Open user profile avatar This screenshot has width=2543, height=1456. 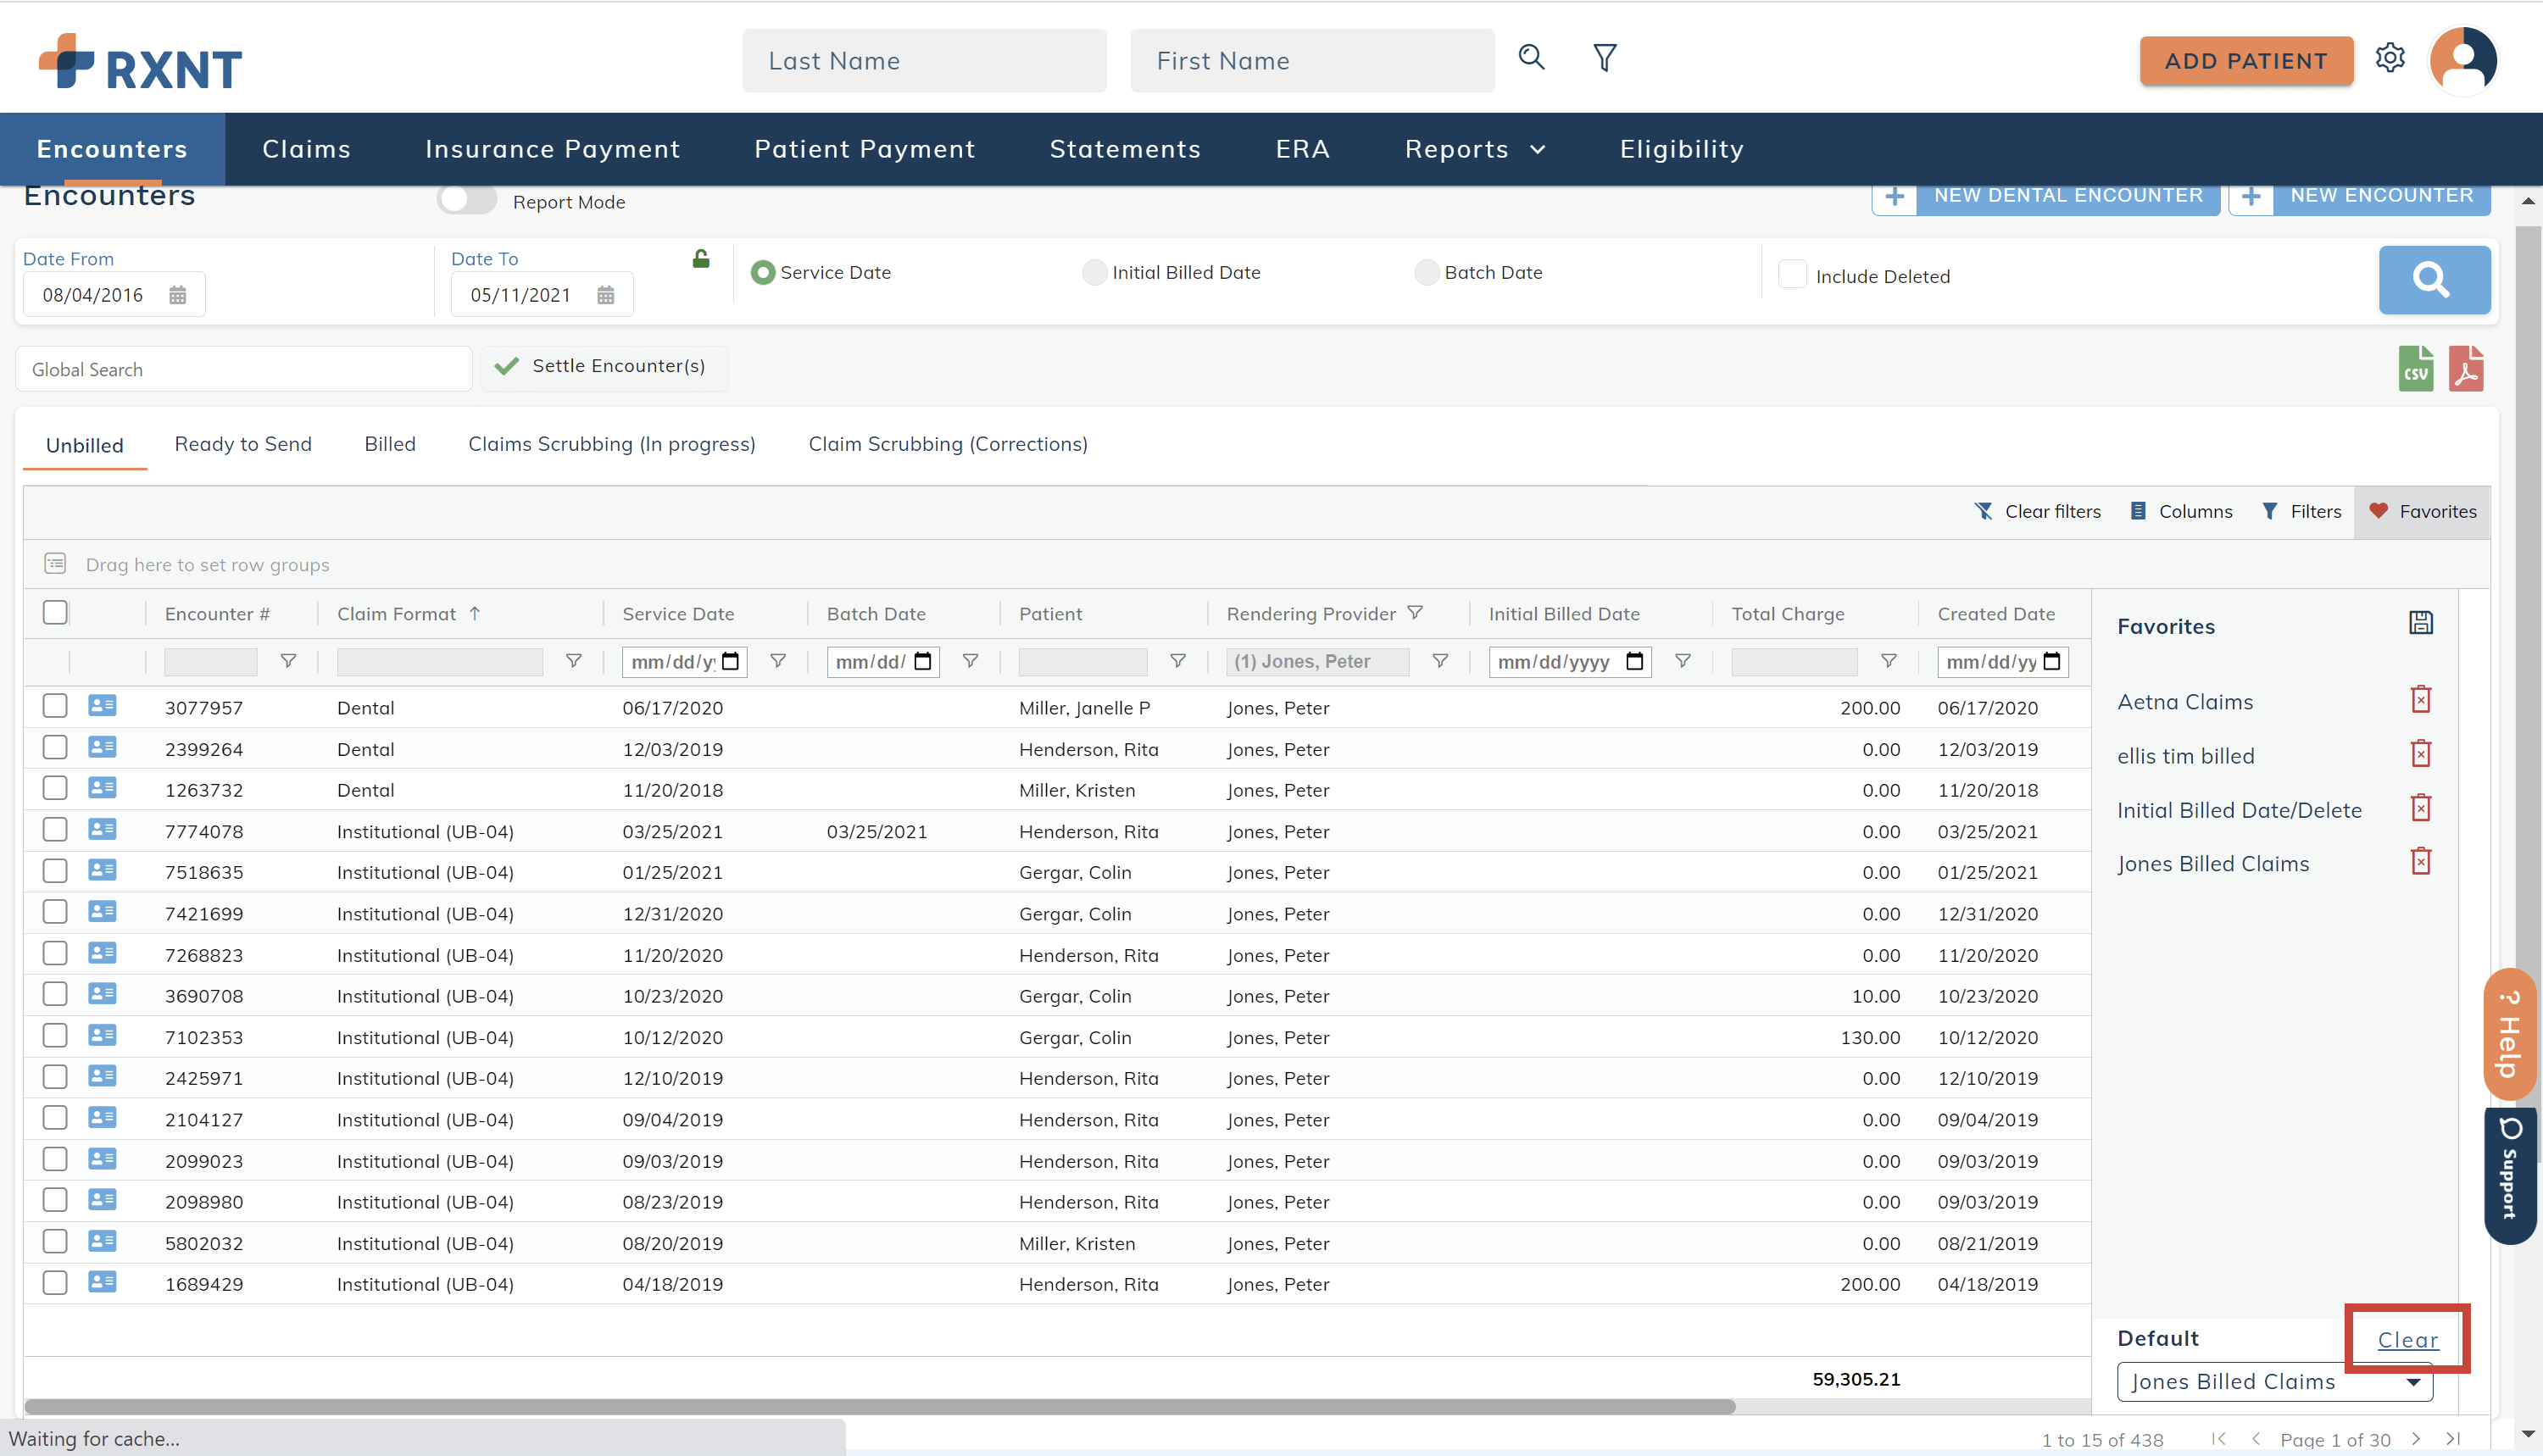click(x=2463, y=60)
